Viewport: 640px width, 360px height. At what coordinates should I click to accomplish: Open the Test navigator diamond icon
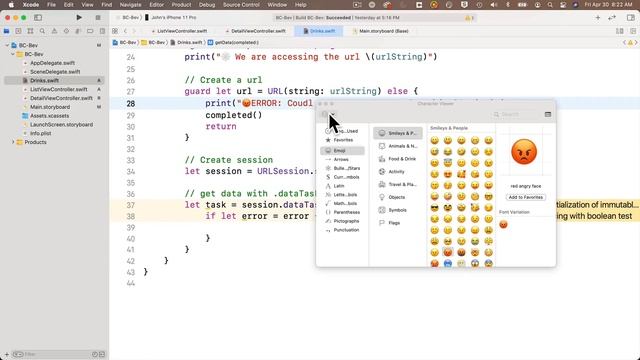tap(66, 31)
